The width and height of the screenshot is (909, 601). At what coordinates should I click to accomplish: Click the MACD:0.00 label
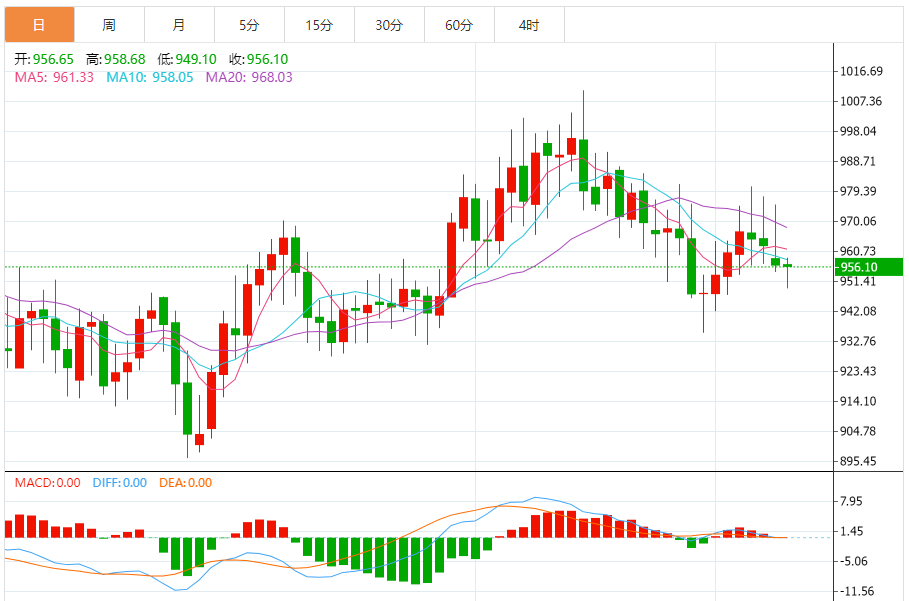(48, 483)
